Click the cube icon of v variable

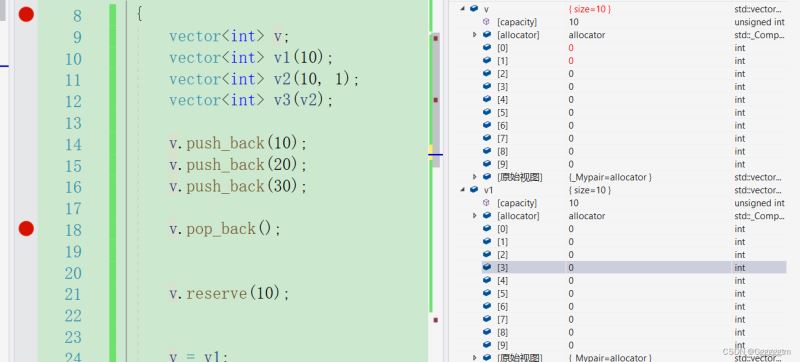(474, 9)
